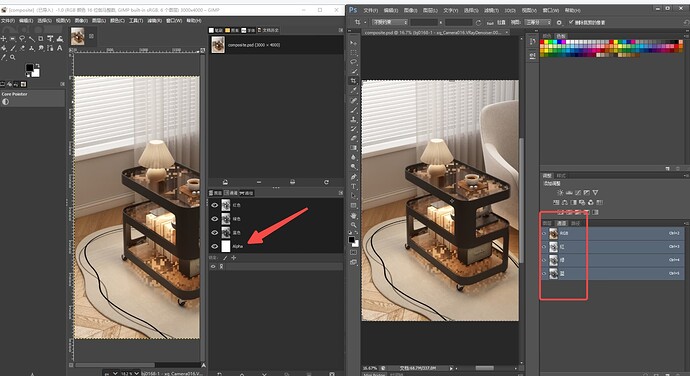Toggle visibility of GIMP red channel
The height and width of the screenshot is (376, 690).
215,205
